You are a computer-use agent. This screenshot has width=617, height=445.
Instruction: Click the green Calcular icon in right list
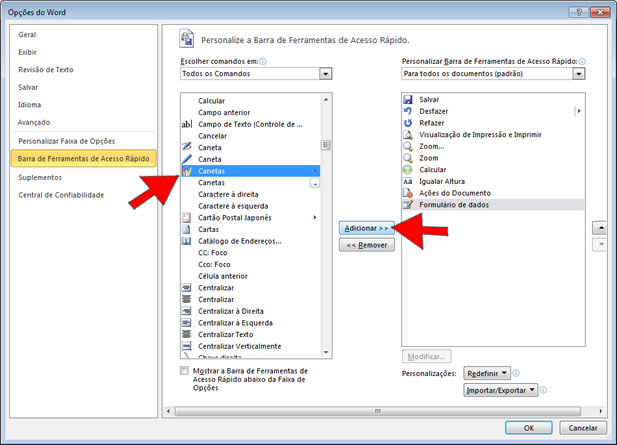click(408, 170)
